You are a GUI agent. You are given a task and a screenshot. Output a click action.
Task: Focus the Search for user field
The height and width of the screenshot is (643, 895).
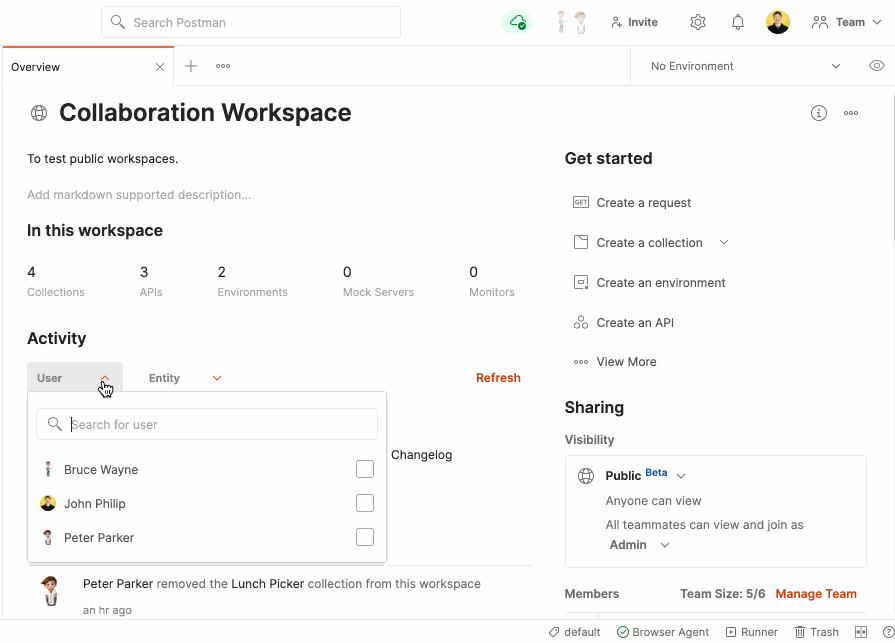click(207, 424)
